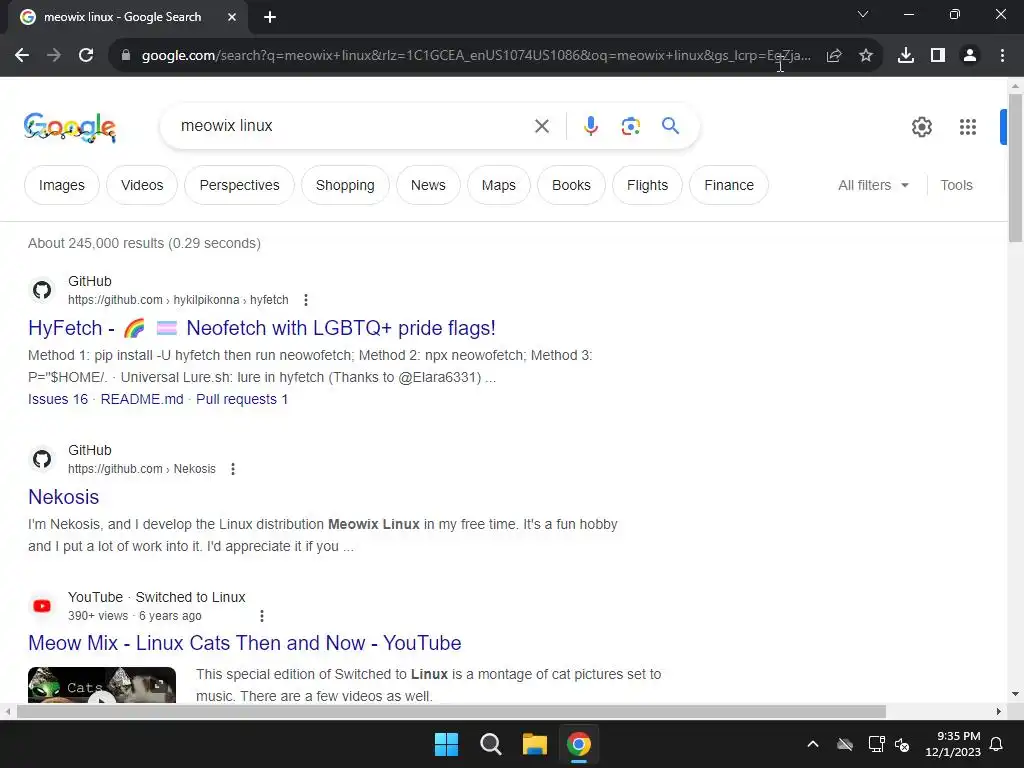Open Meow Mix Linux Cats YouTube result
Viewport: 1024px width, 768px height.
coord(245,643)
